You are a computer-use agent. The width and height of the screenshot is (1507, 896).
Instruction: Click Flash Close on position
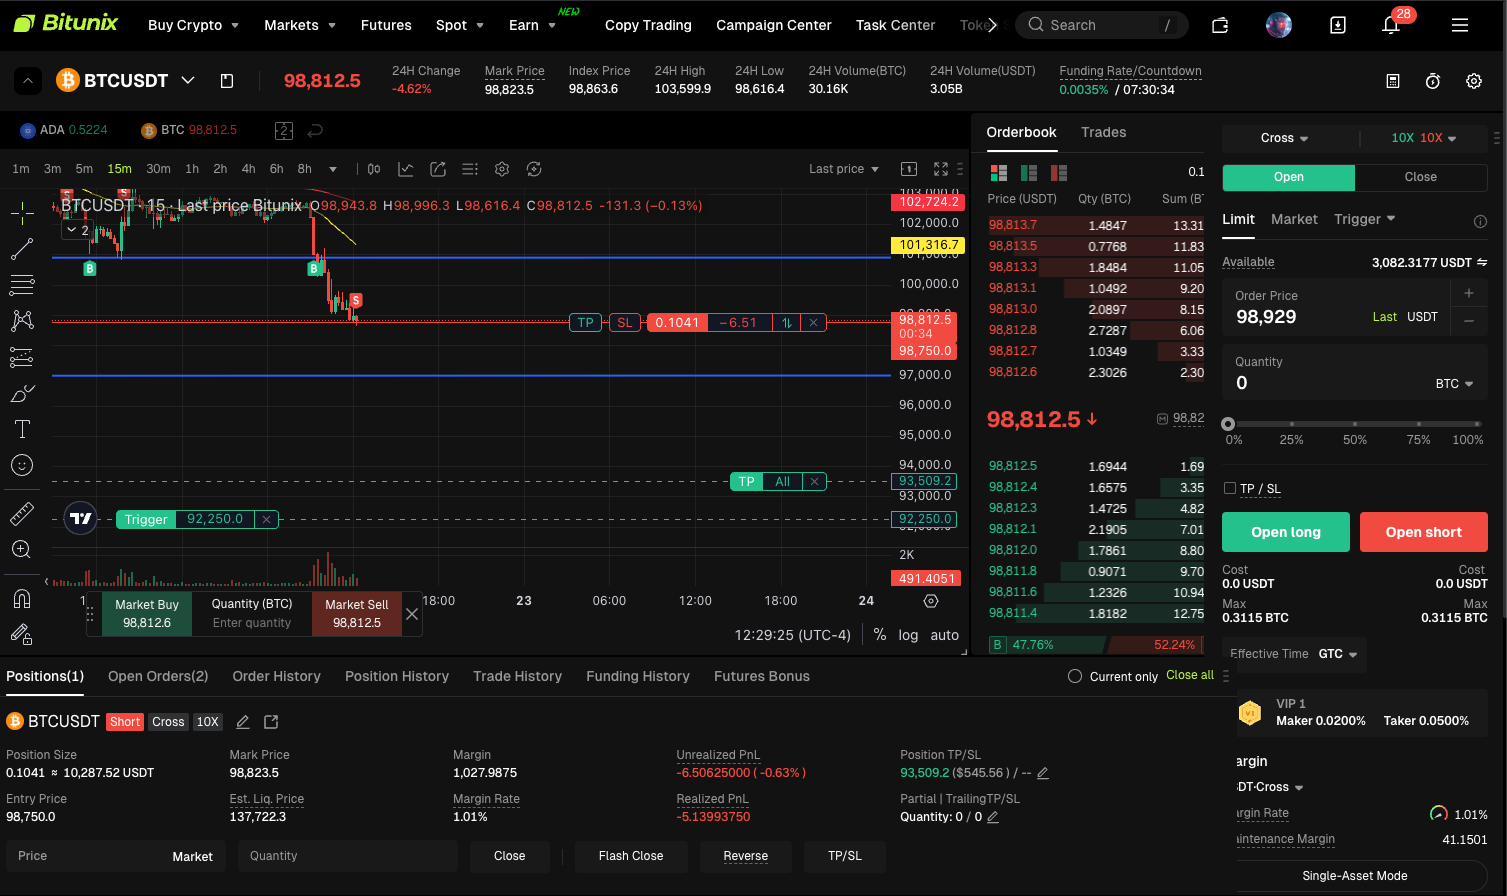pyautogui.click(x=631, y=856)
